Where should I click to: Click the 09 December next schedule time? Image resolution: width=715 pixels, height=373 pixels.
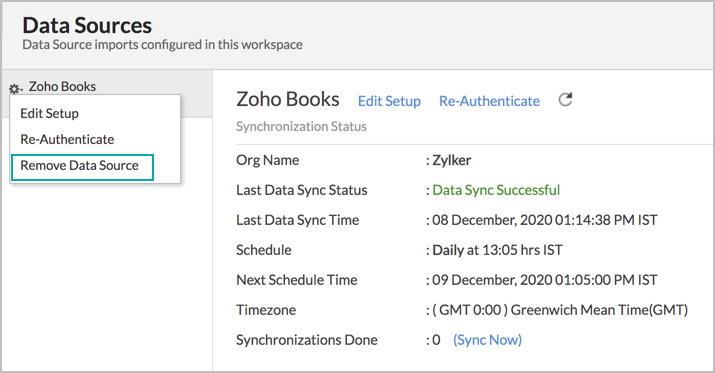544,280
